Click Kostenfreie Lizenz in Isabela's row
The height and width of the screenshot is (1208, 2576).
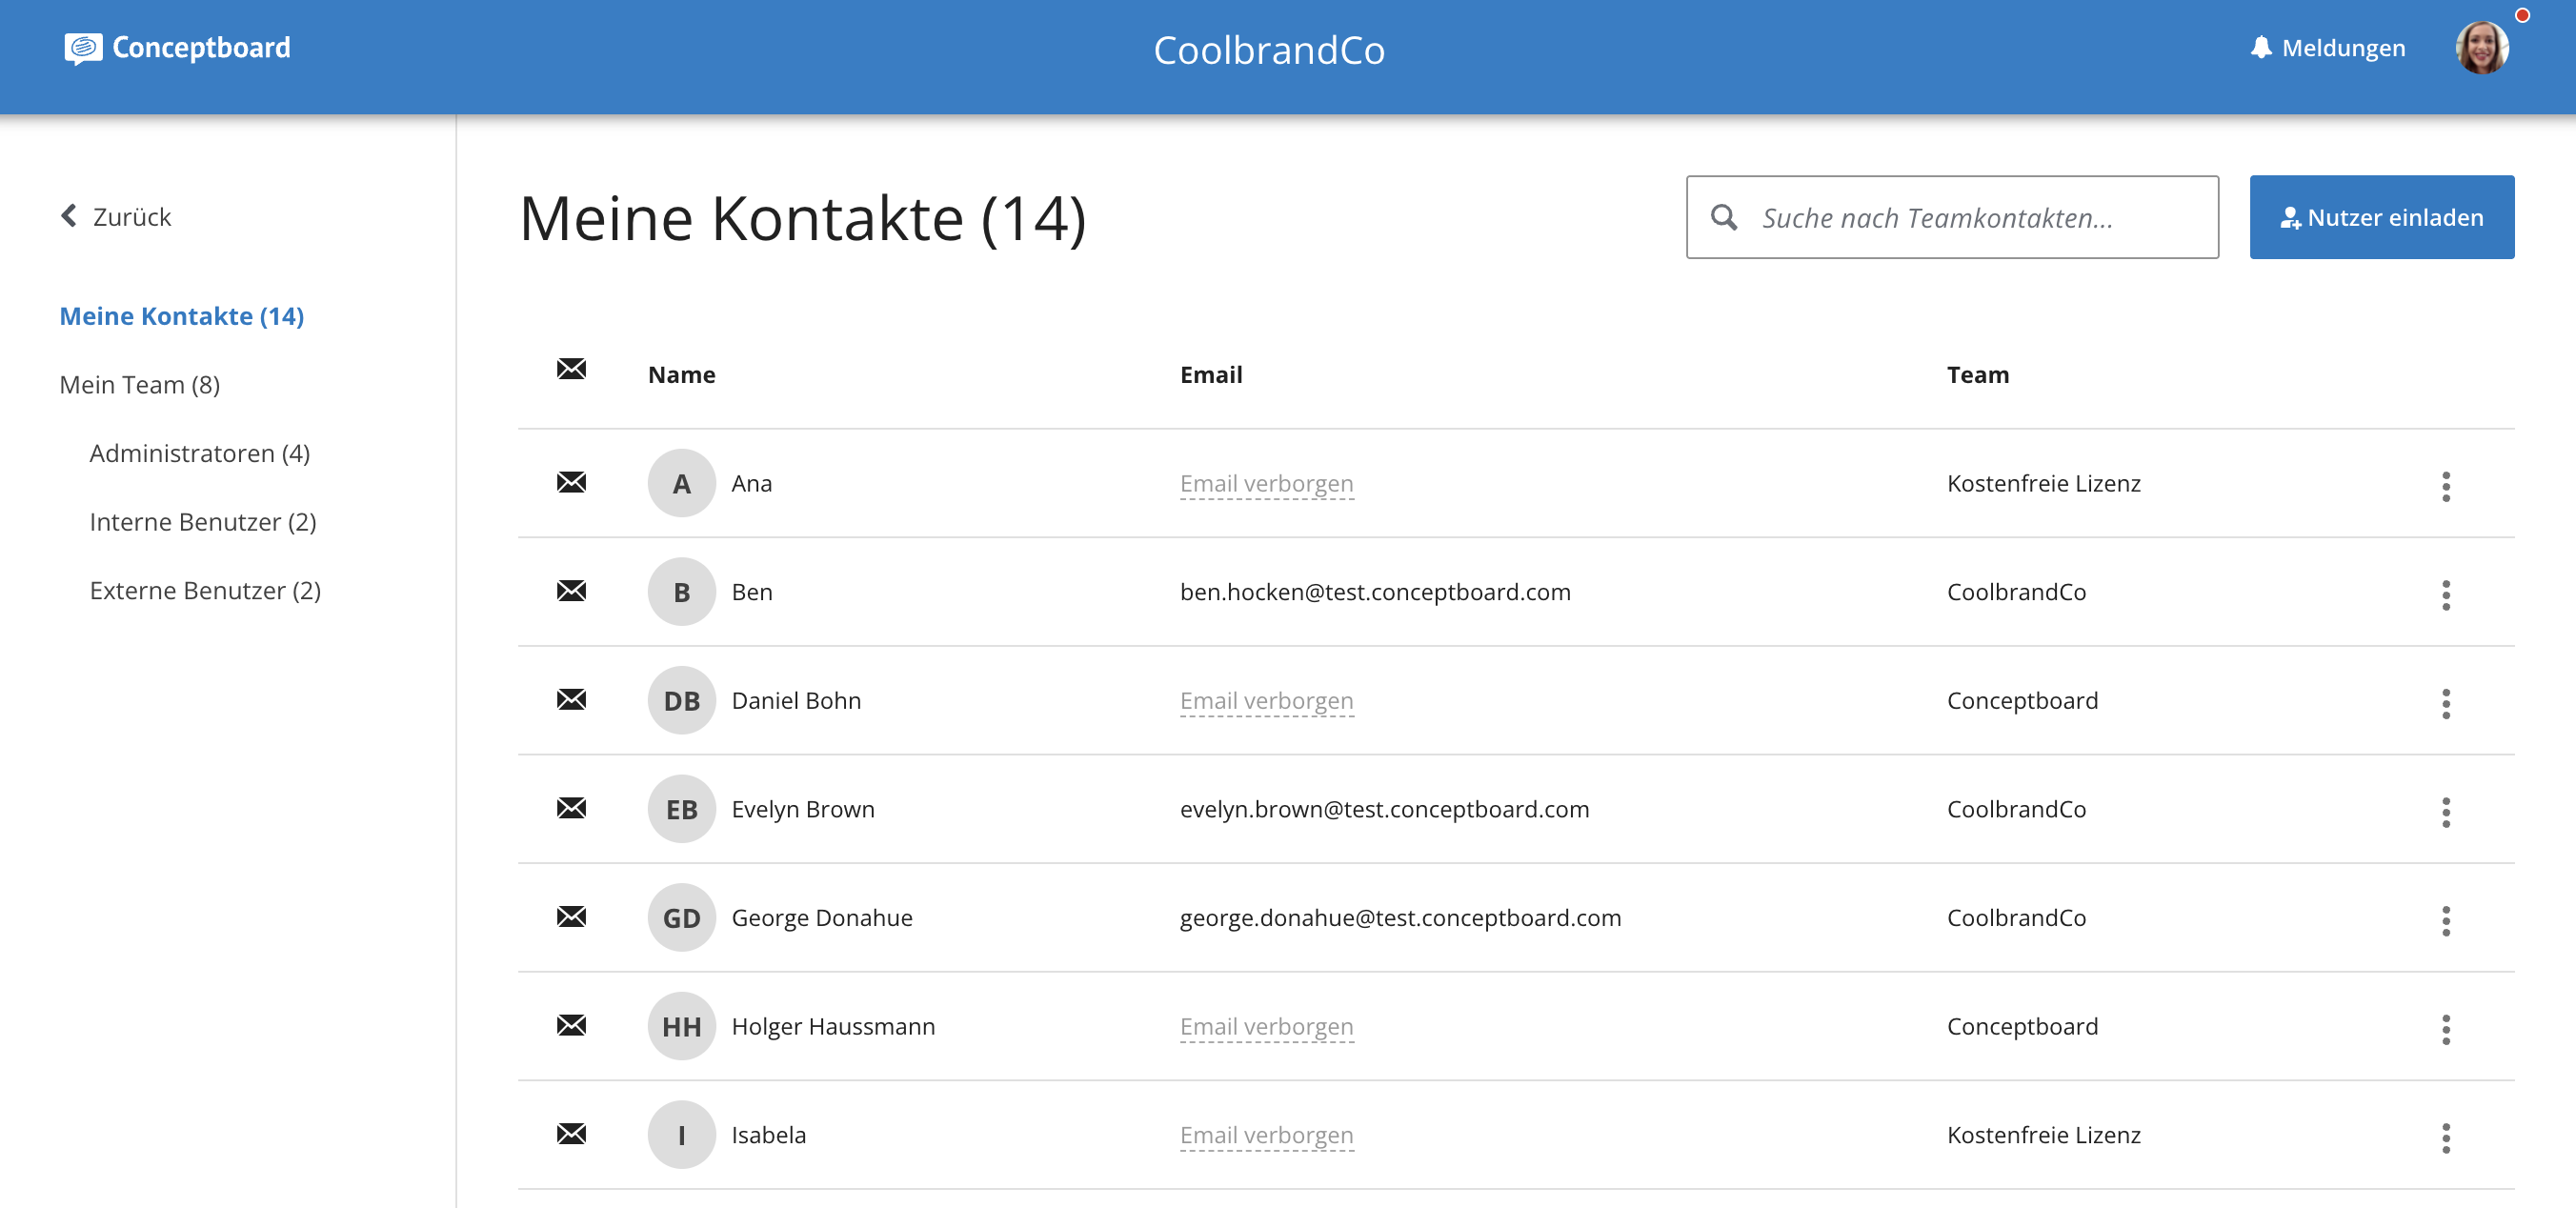2043,1135
